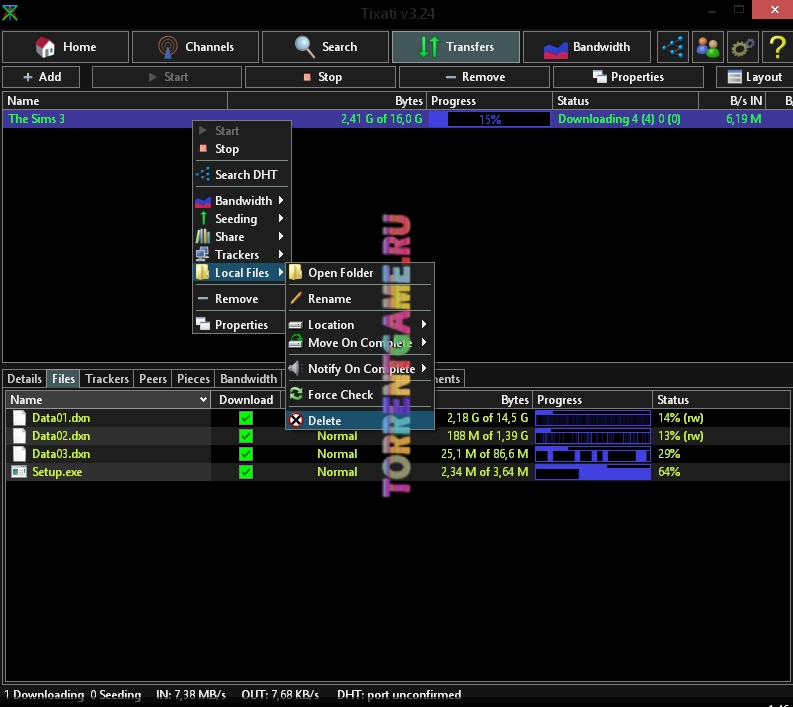
Task: Switch to the Pieces tab
Action: coord(193,379)
